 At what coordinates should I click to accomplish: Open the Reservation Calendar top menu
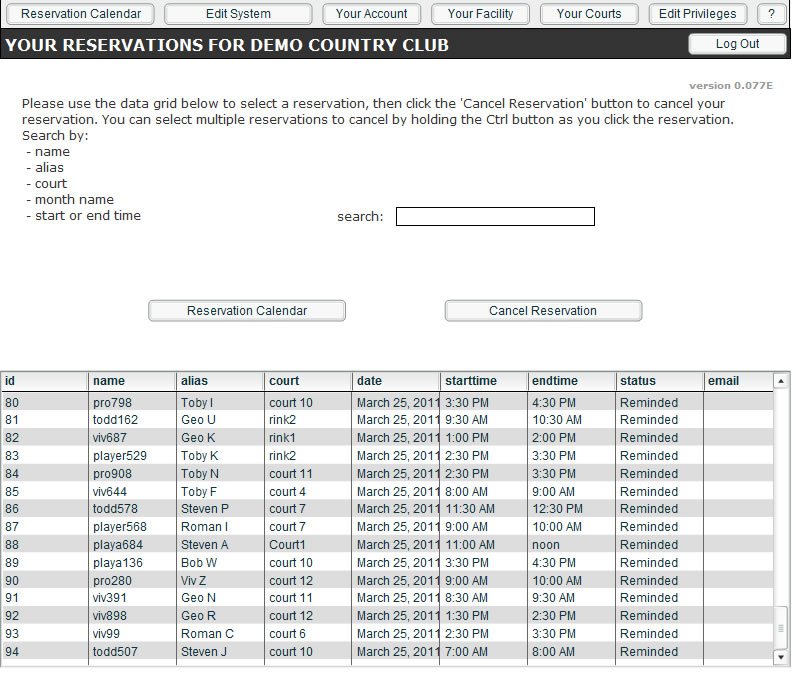pyautogui.click(x=81, y=14)
